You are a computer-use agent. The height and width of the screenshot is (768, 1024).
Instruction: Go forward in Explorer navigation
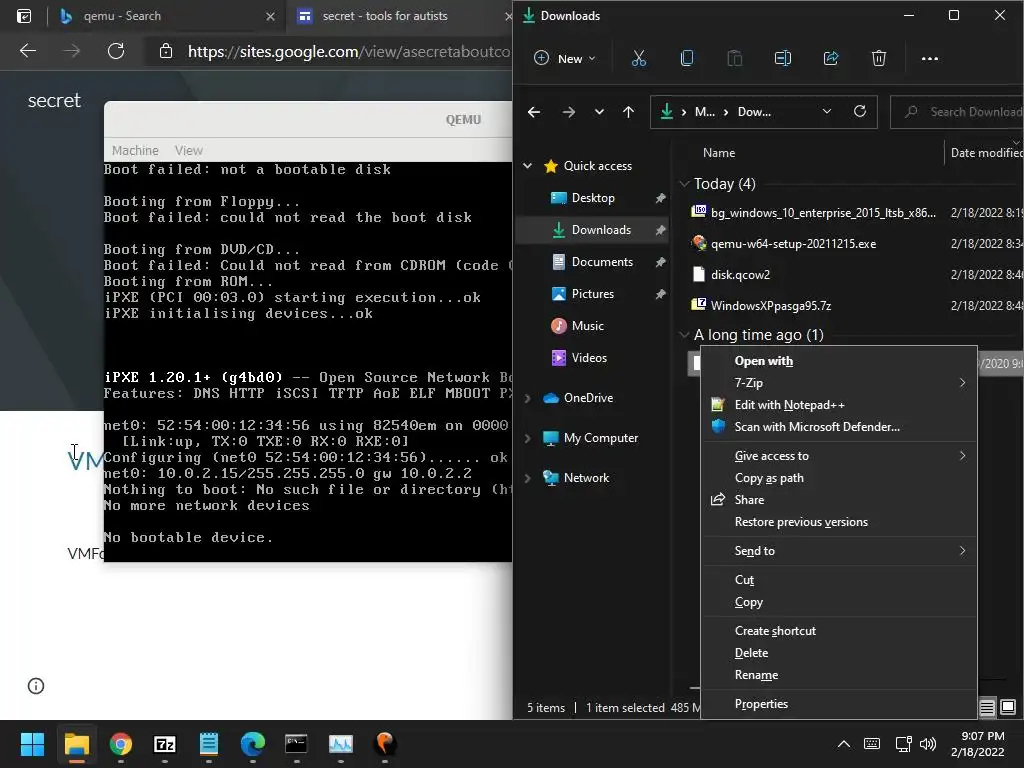(568, 112)
